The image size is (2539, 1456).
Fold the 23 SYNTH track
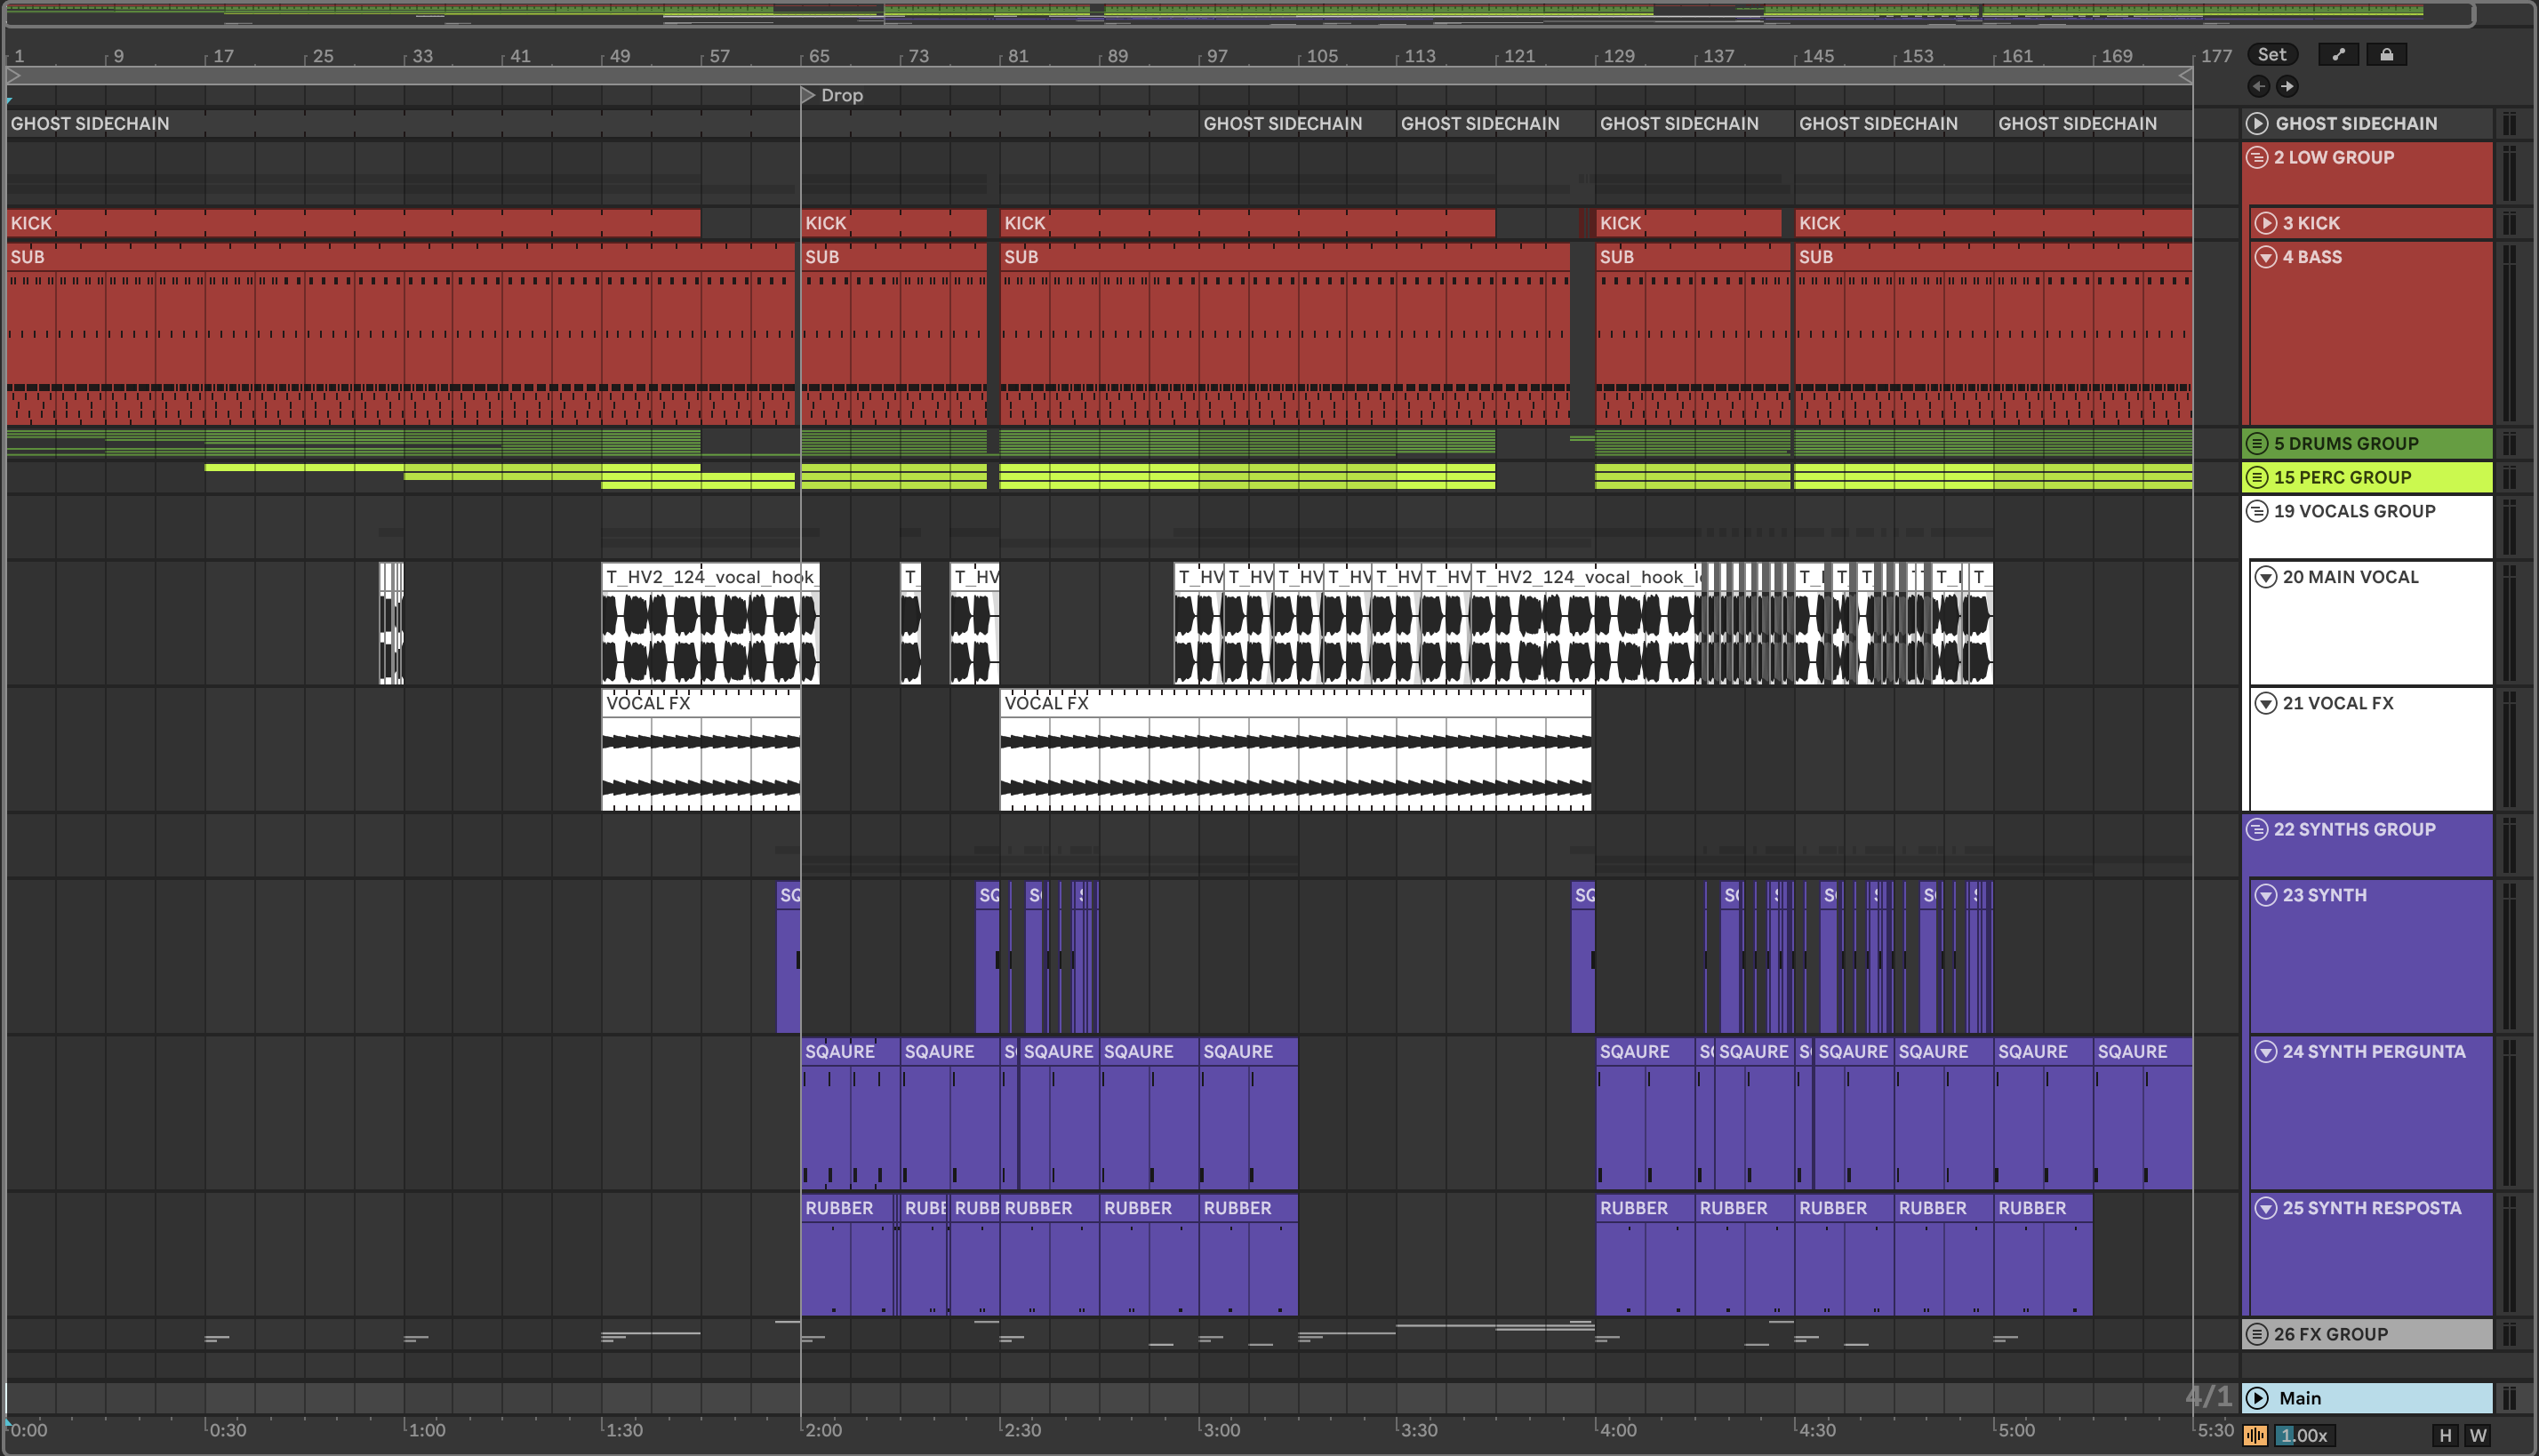point(2265,895)
